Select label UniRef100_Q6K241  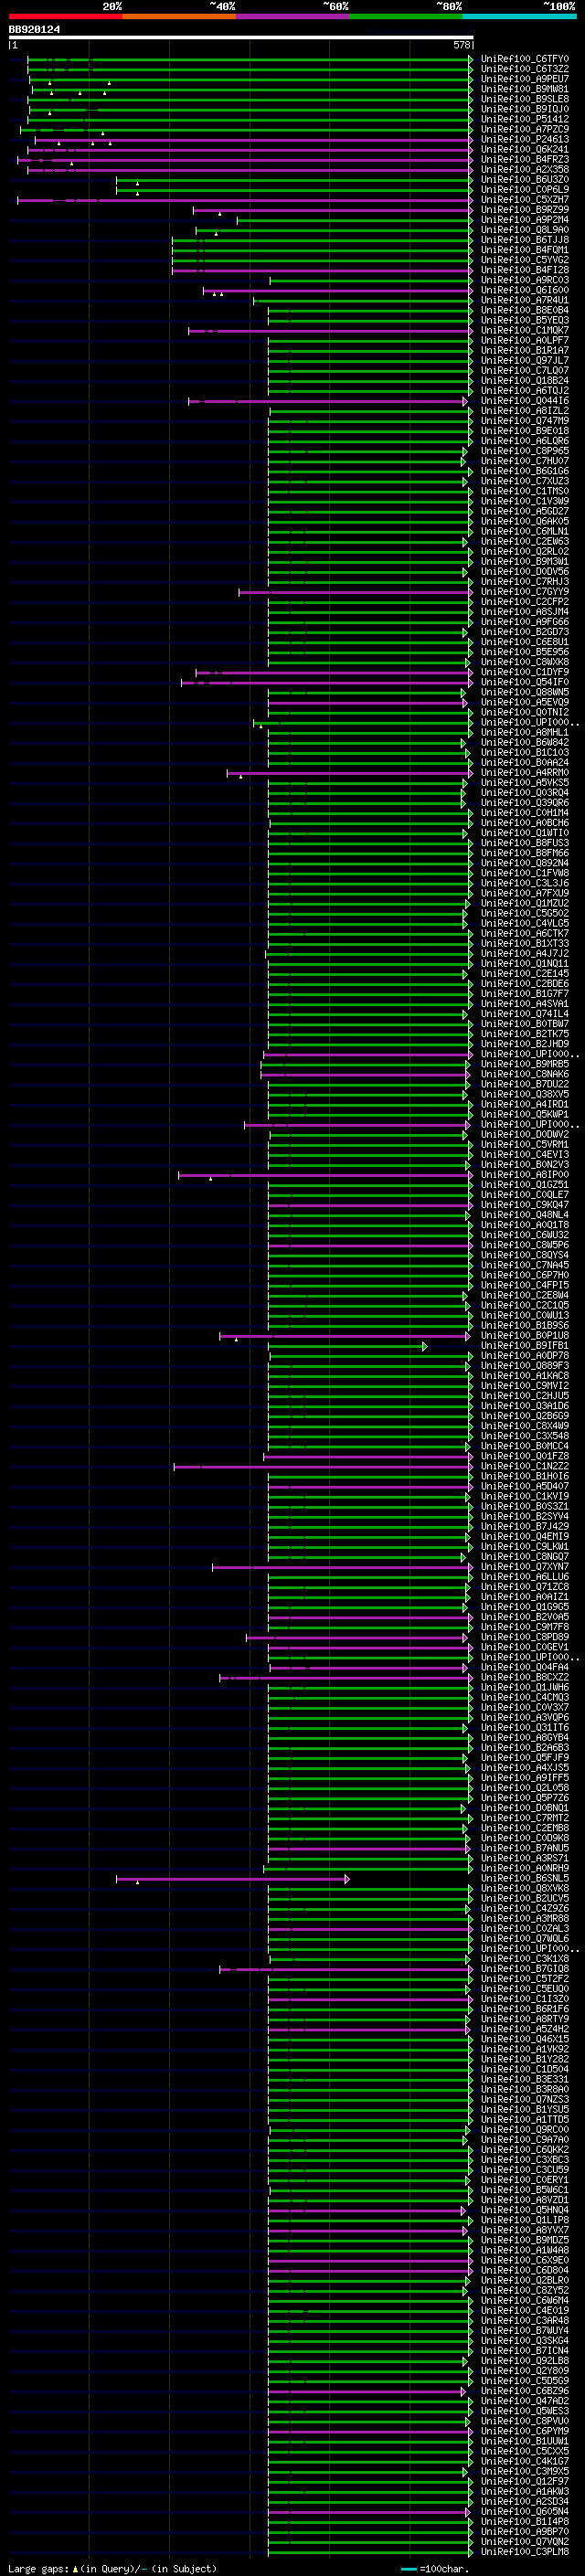[524, 150]
